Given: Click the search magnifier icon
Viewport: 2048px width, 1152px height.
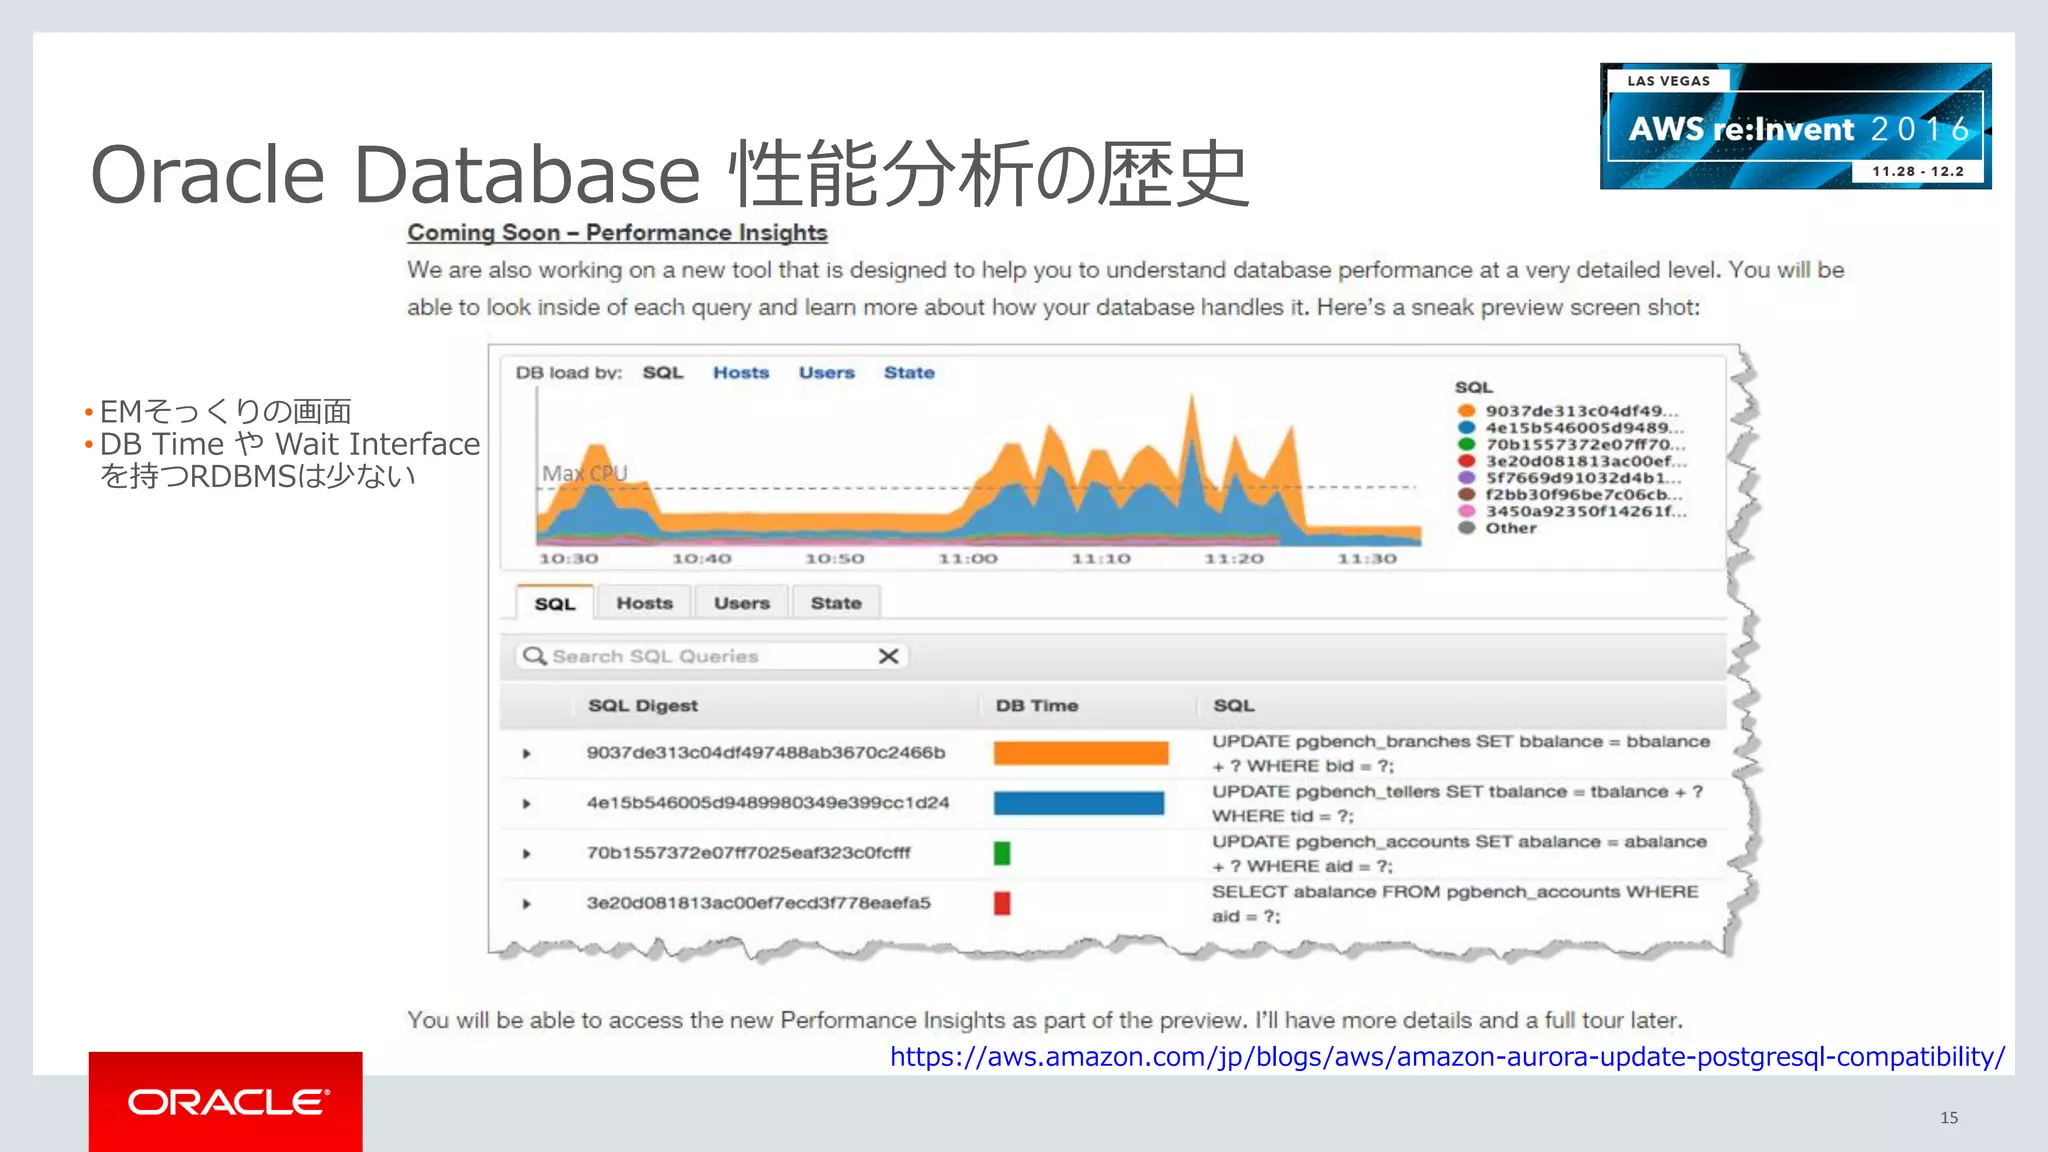Looking at the screenshot, I should coord(535,656).
